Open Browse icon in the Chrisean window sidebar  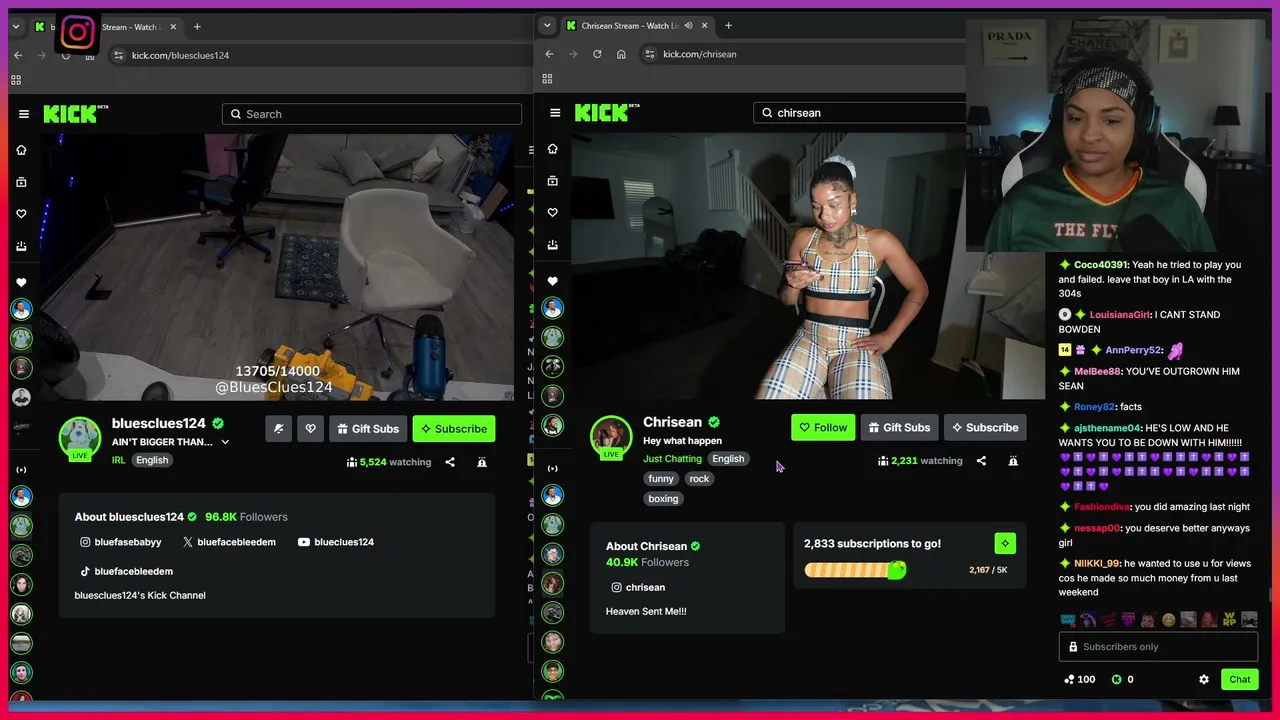point(552,181)
